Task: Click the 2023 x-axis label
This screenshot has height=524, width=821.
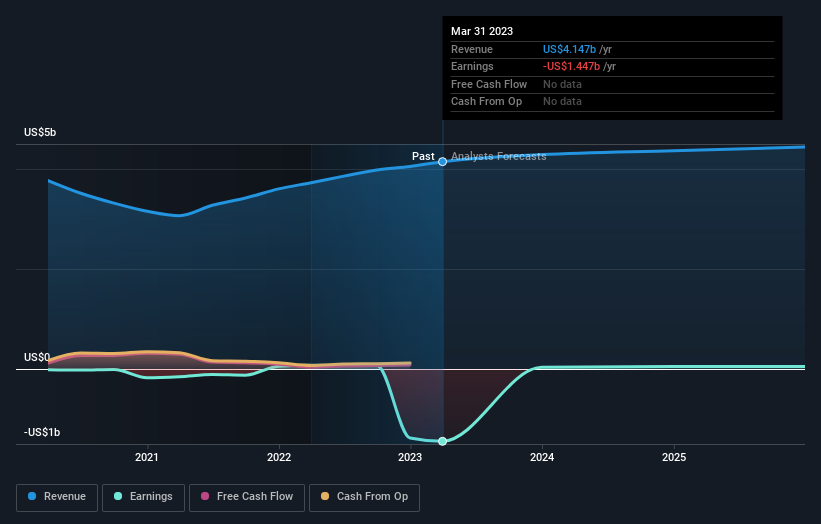Action: [410, 457]
